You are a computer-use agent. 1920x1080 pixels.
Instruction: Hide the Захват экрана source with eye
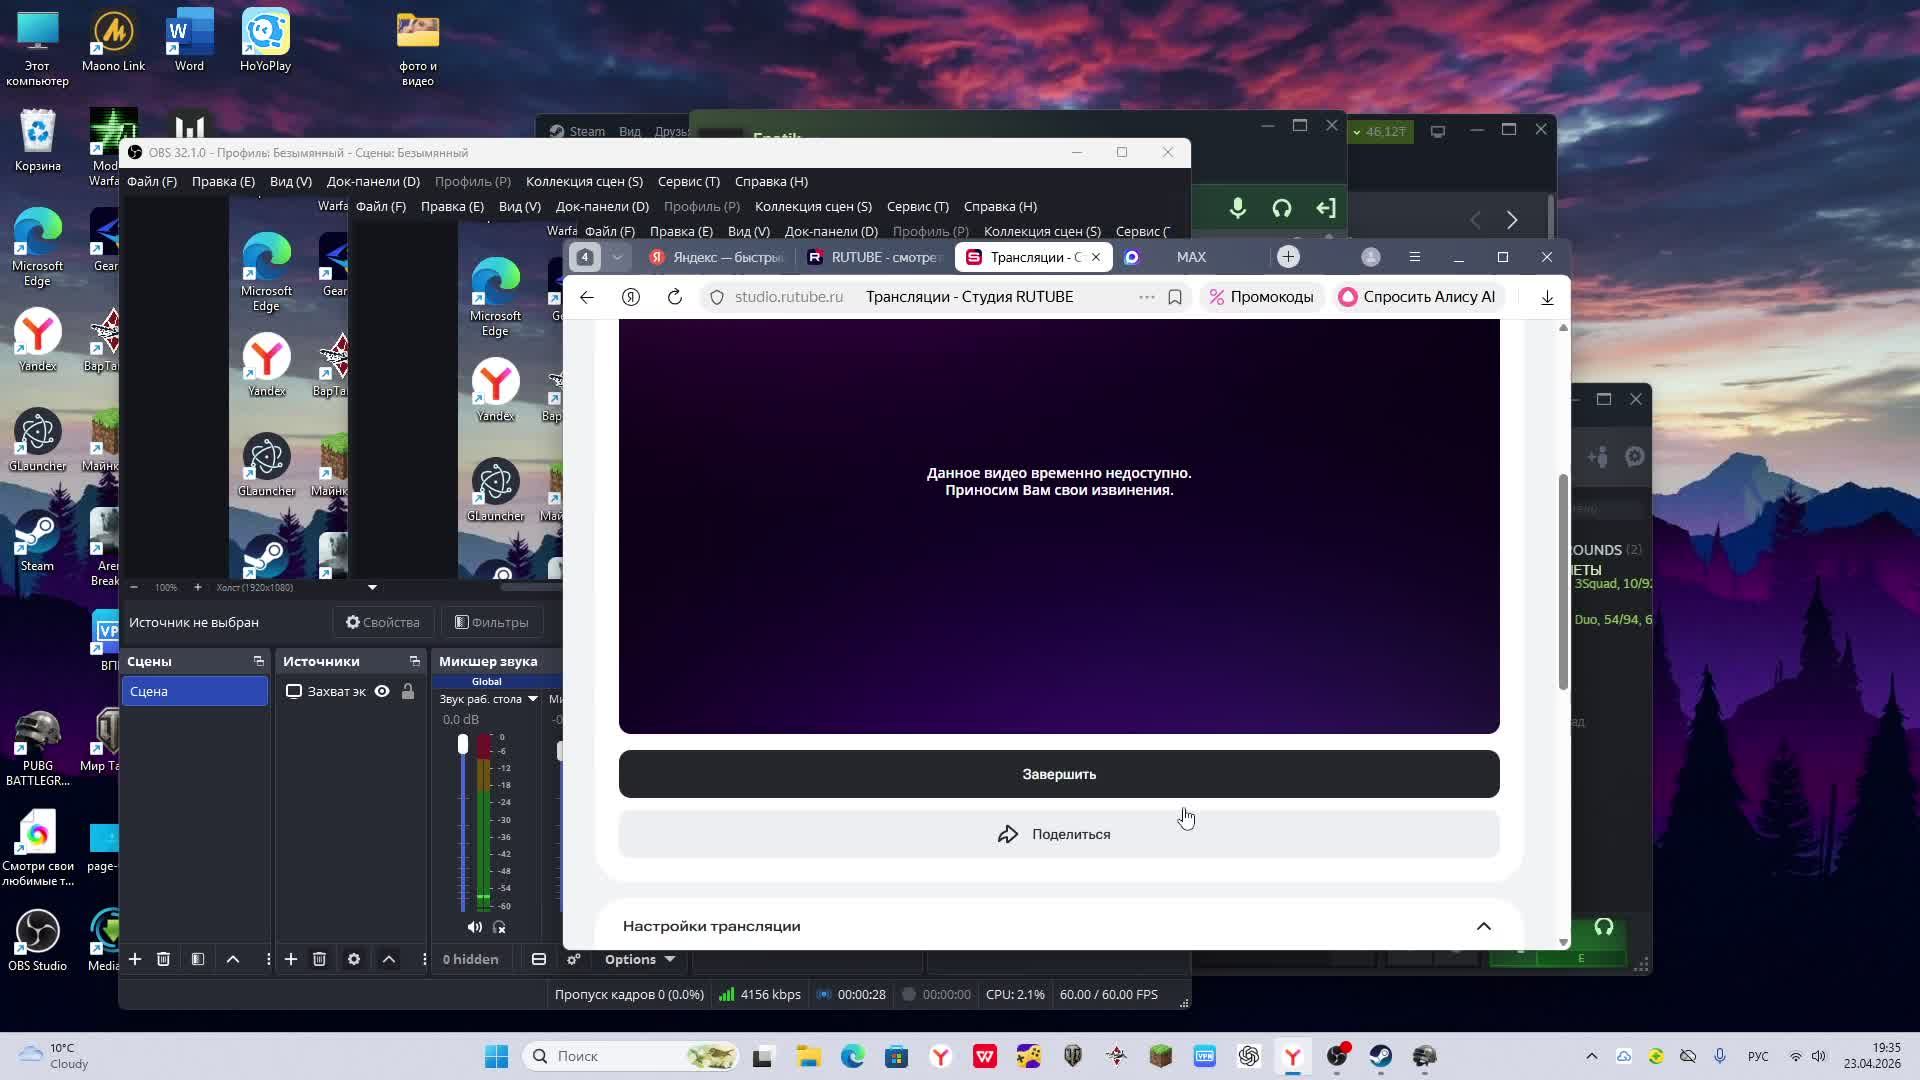point(382,691)
